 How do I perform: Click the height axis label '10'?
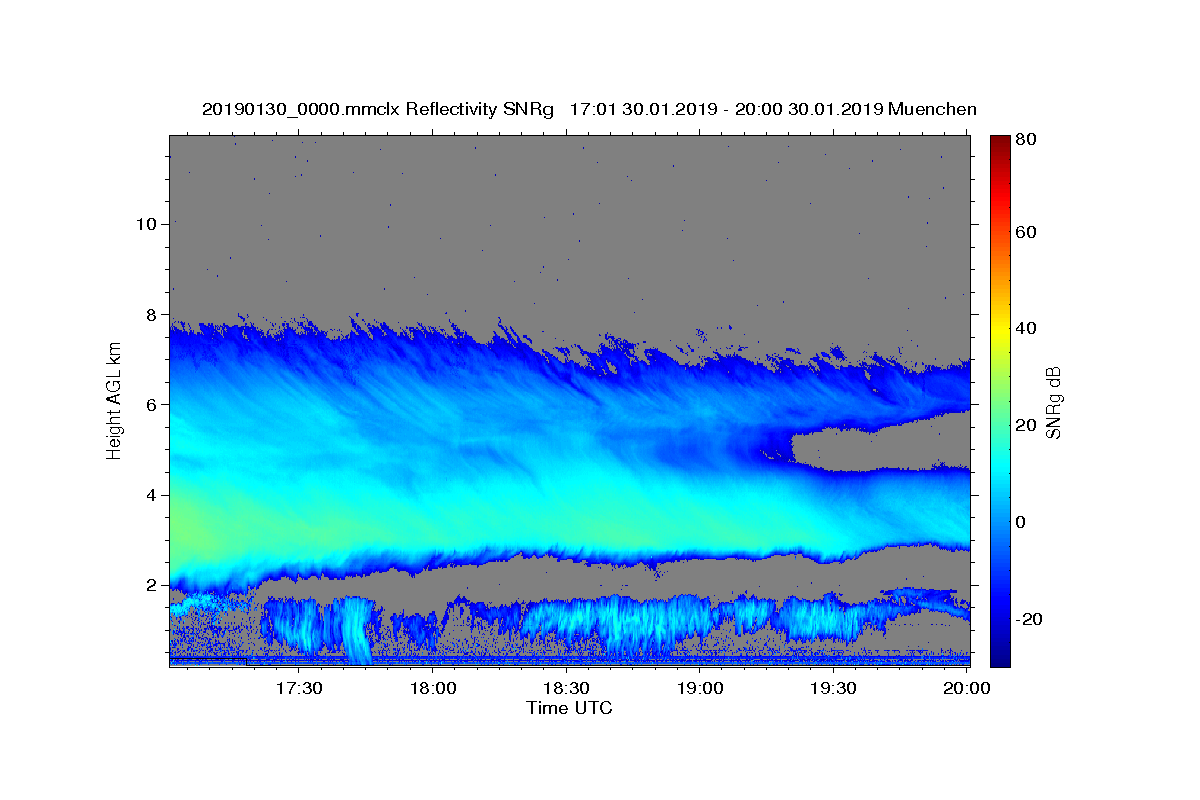pos(146,224)
